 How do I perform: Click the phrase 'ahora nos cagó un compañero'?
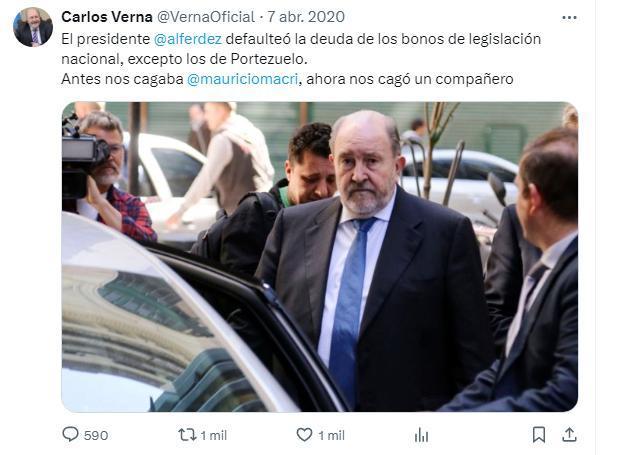click(x=410, y=79)
